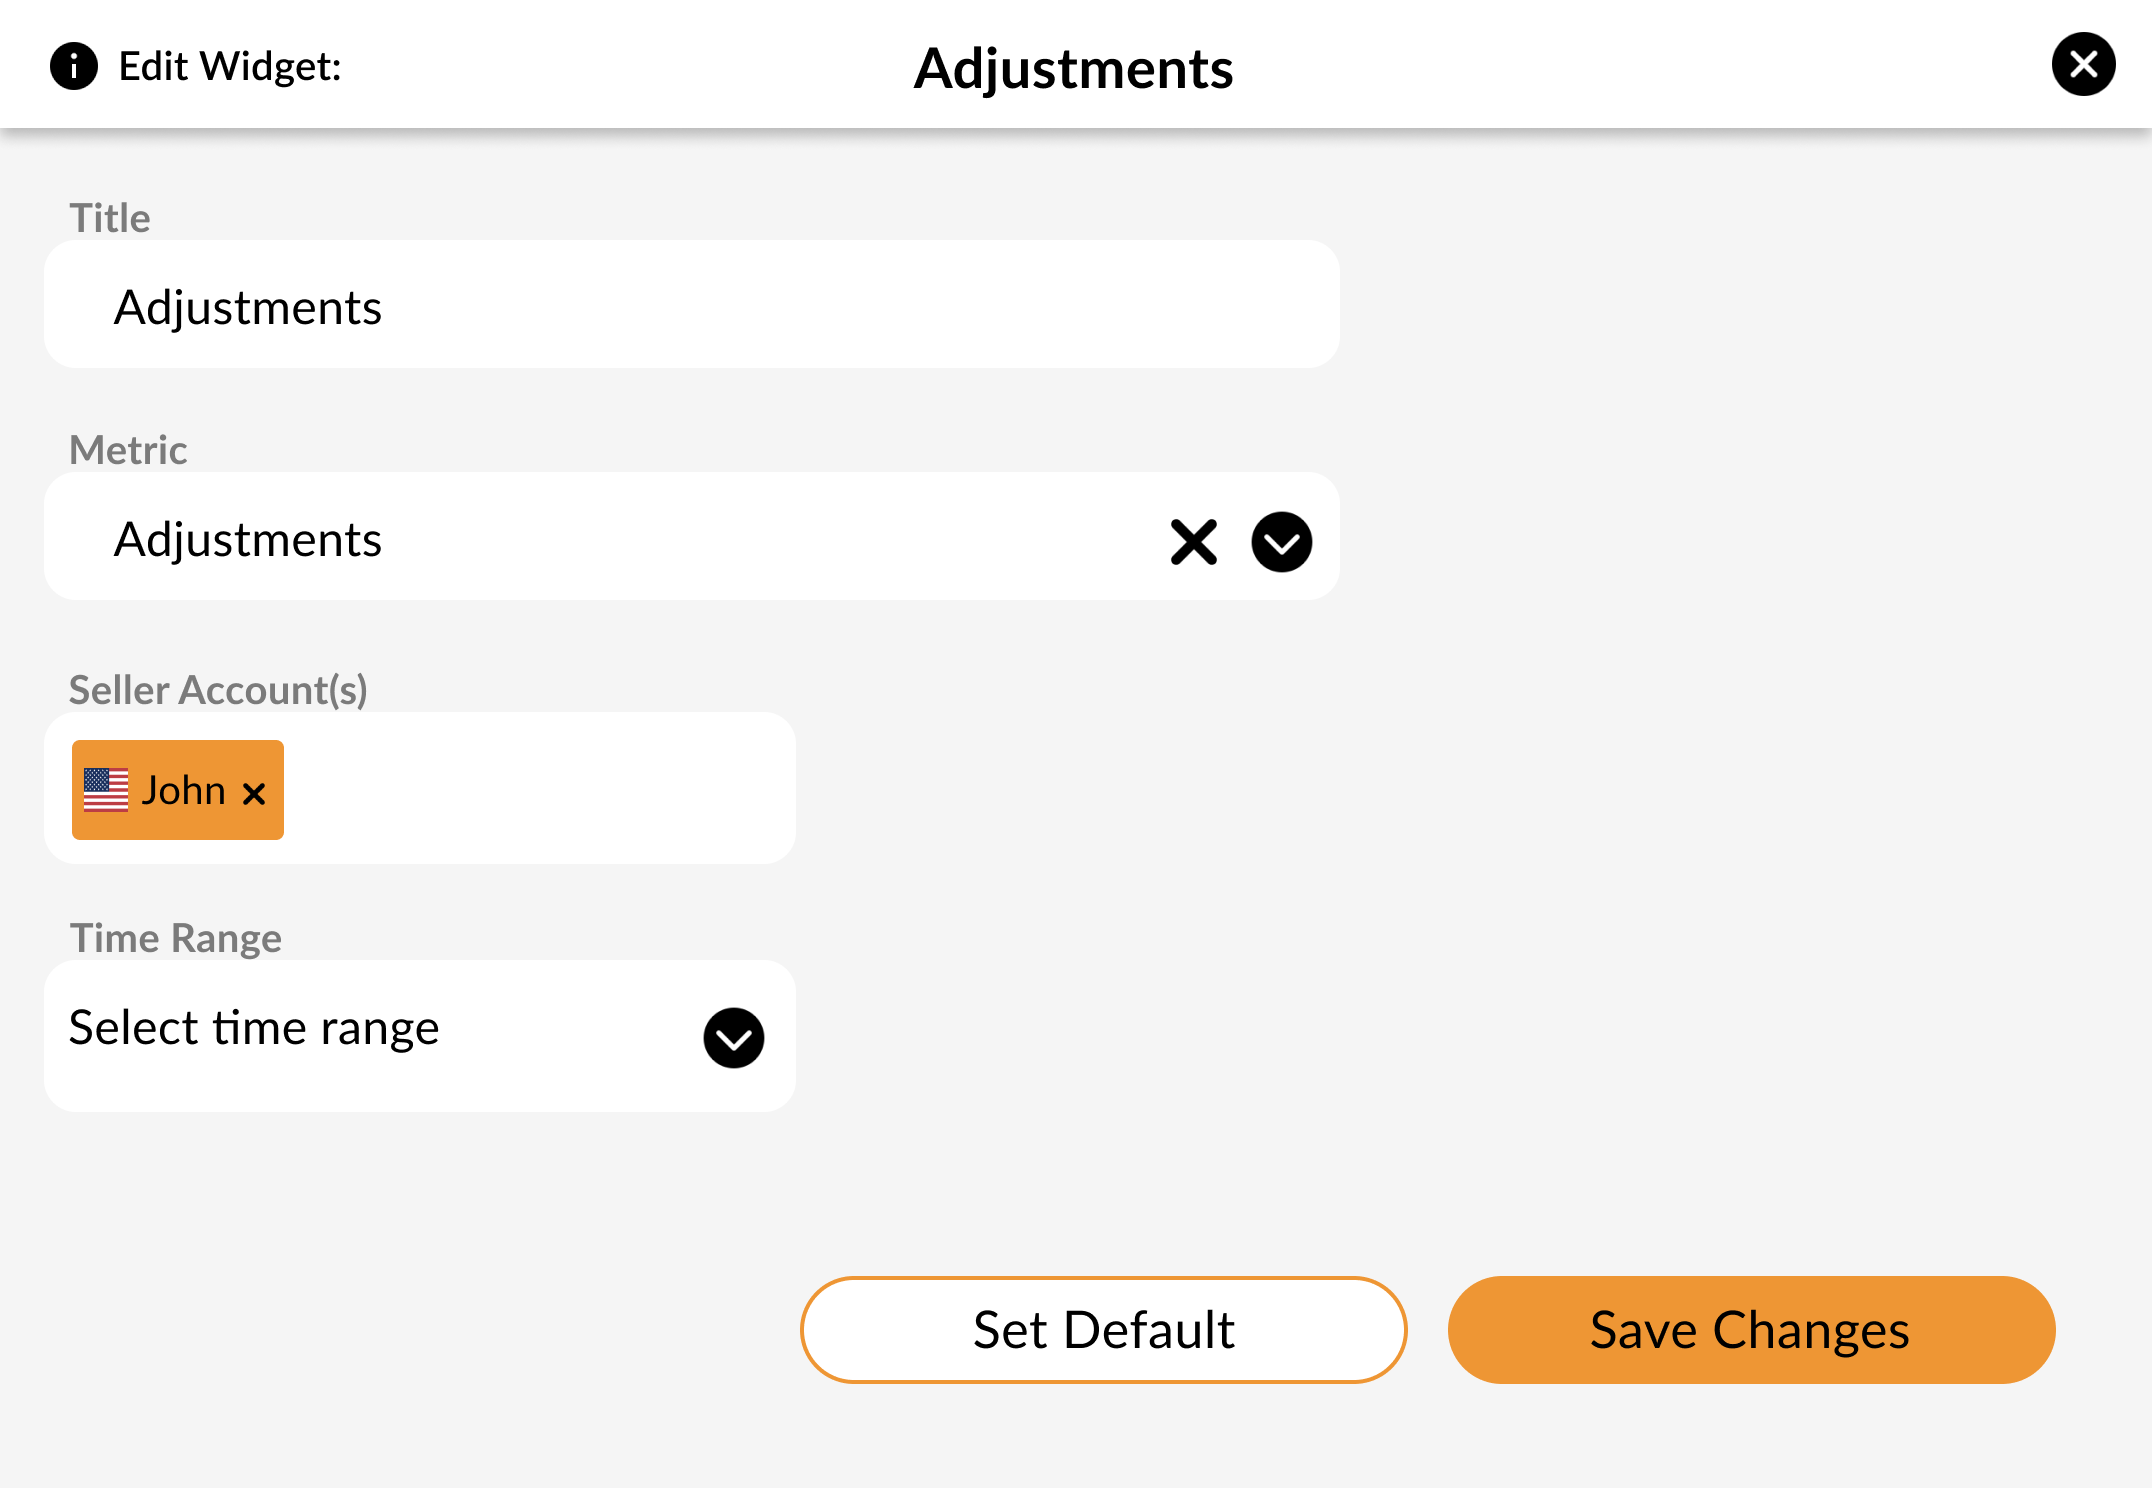Click the Save Changes button

(x=1752, y=1330)
